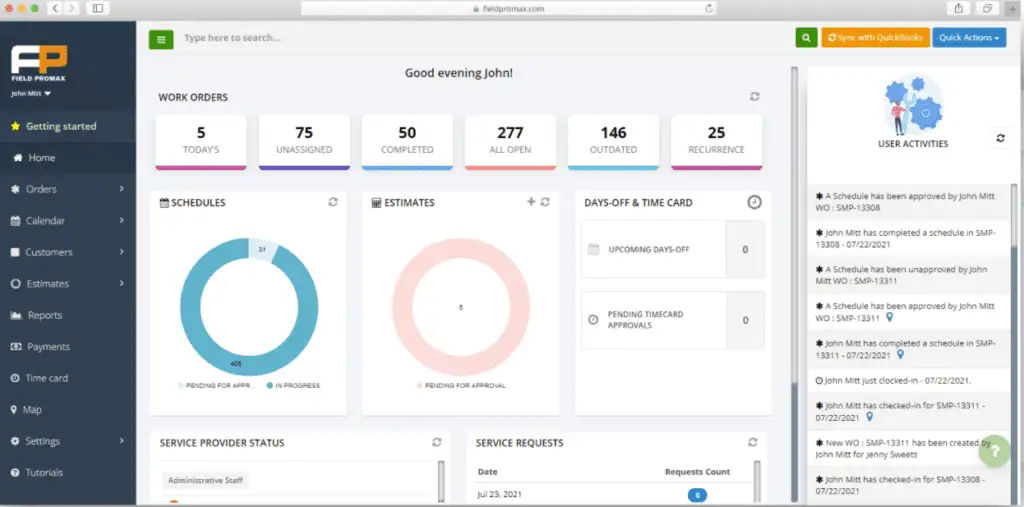Click the Home house icon in the sidebar
The height and width of the screenshot is (507, 1024).
pos(18,157)
